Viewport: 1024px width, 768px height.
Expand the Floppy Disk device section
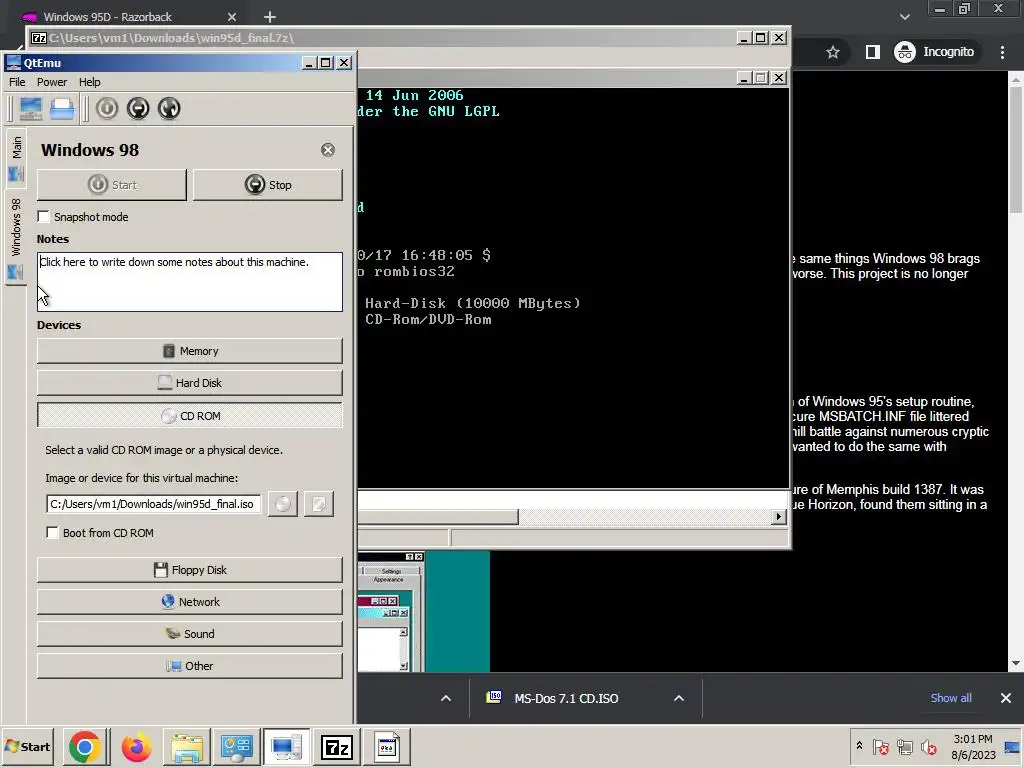189,570
